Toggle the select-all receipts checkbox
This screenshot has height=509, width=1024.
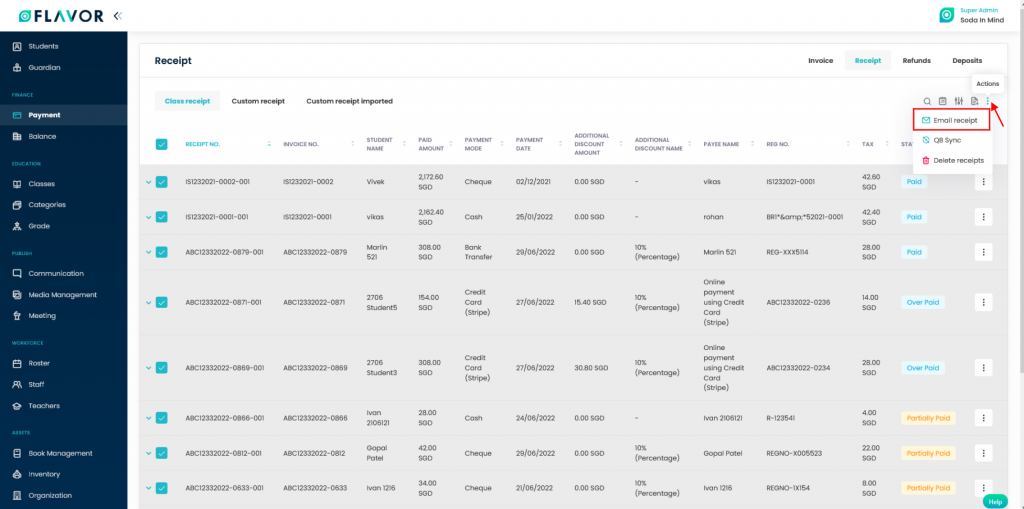pyautogui.click(x=161, y=144)
